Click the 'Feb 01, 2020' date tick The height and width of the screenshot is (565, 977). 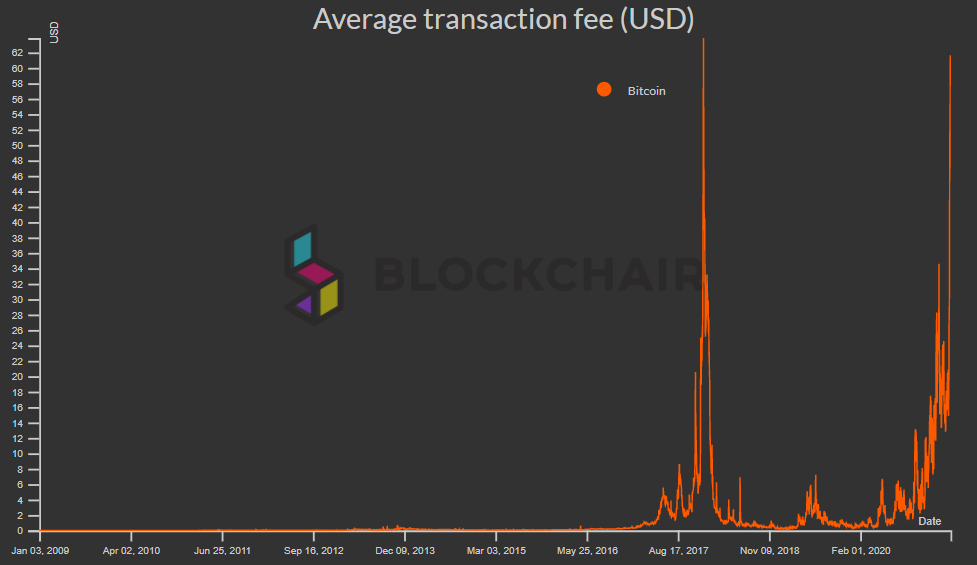860,550
